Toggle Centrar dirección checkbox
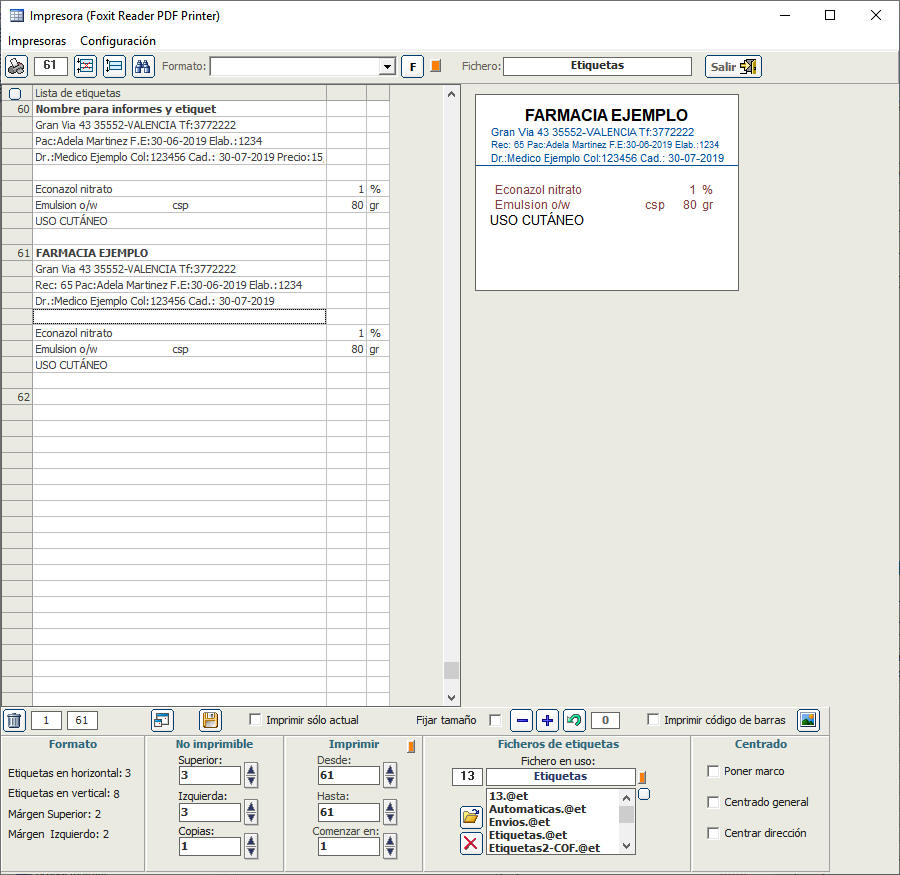900x875 pixels. pyautogui.click(x=713, y=833)
